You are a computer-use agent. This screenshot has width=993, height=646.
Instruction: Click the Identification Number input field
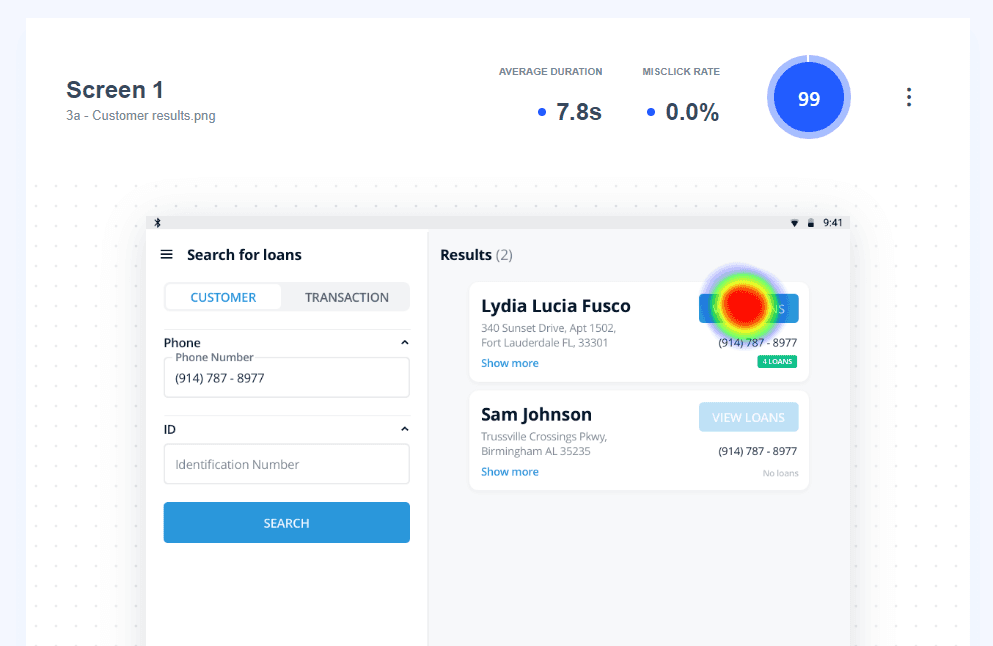click(286, 464)
